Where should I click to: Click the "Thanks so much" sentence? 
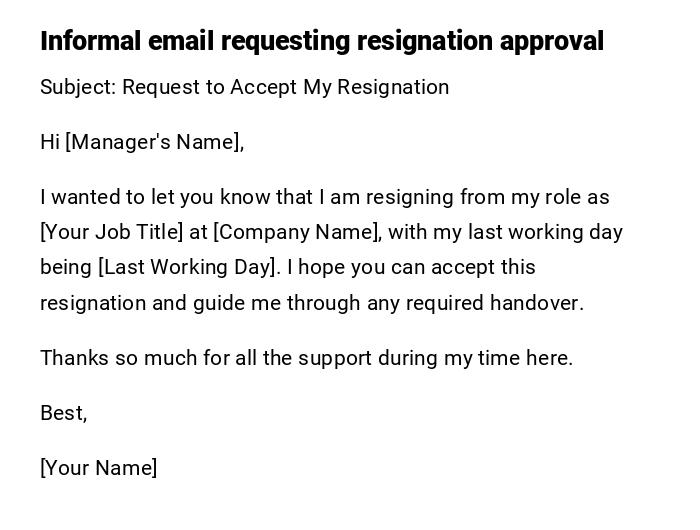pyautogui.click(x=306, y=358)
